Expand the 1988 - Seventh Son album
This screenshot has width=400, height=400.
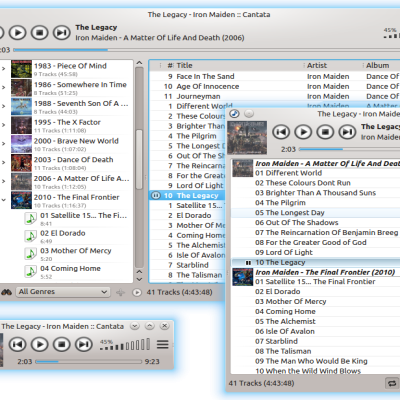tap(4, 106)
